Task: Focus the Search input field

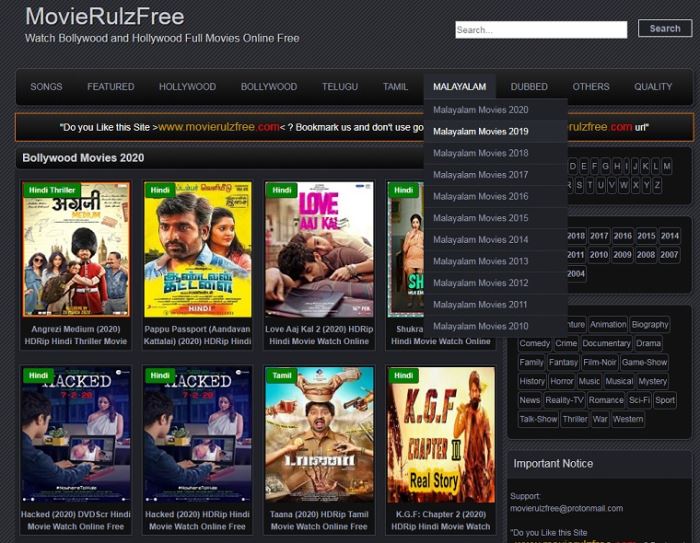Action: 541,30
